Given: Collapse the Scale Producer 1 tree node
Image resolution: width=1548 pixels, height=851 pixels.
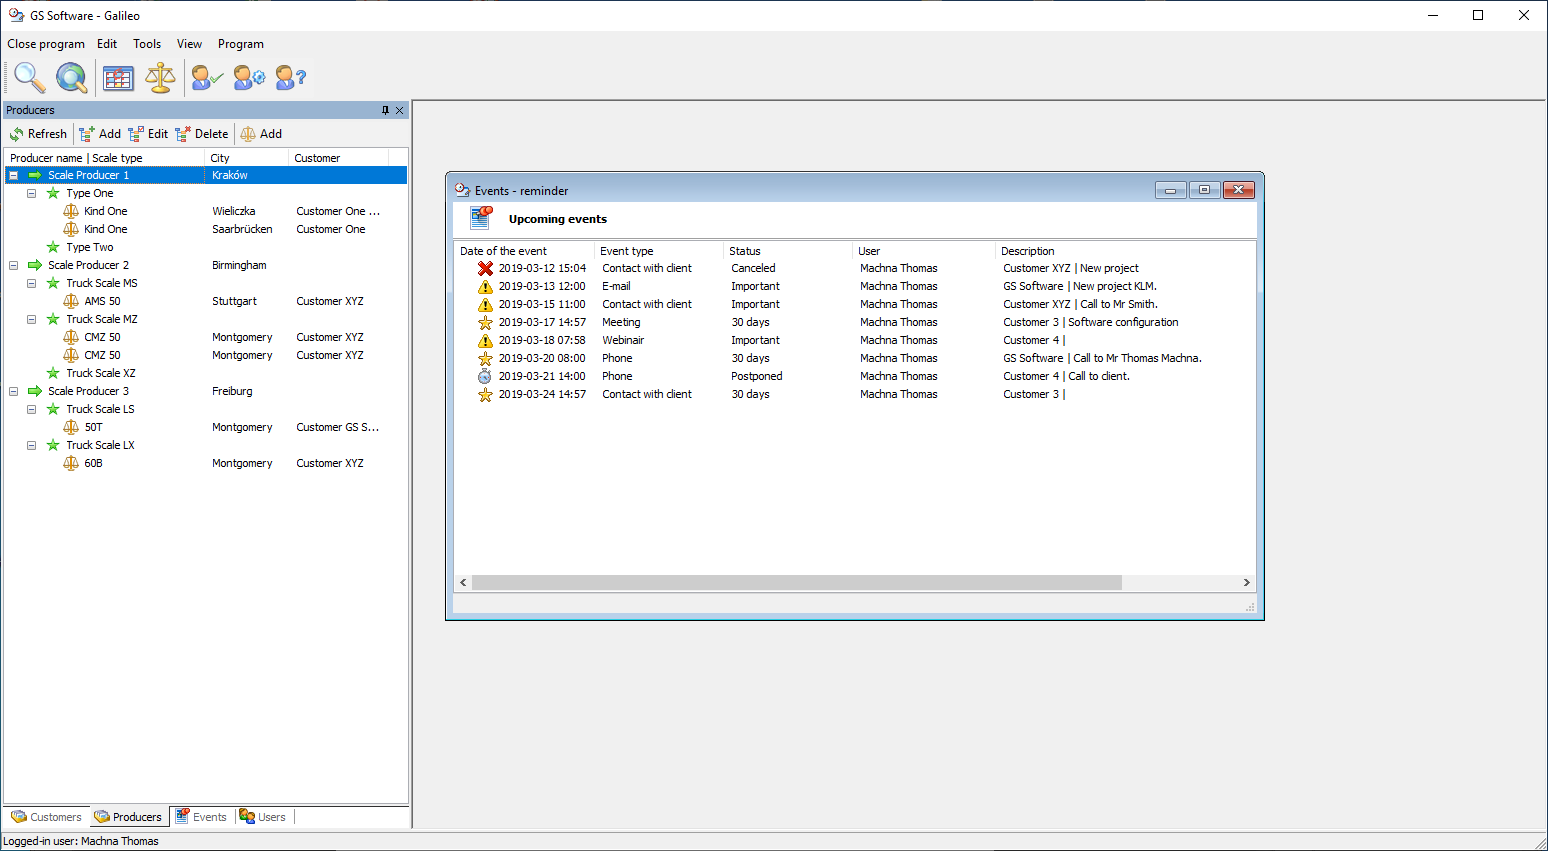Looking at the screenshot, I should tap(14, 175).
